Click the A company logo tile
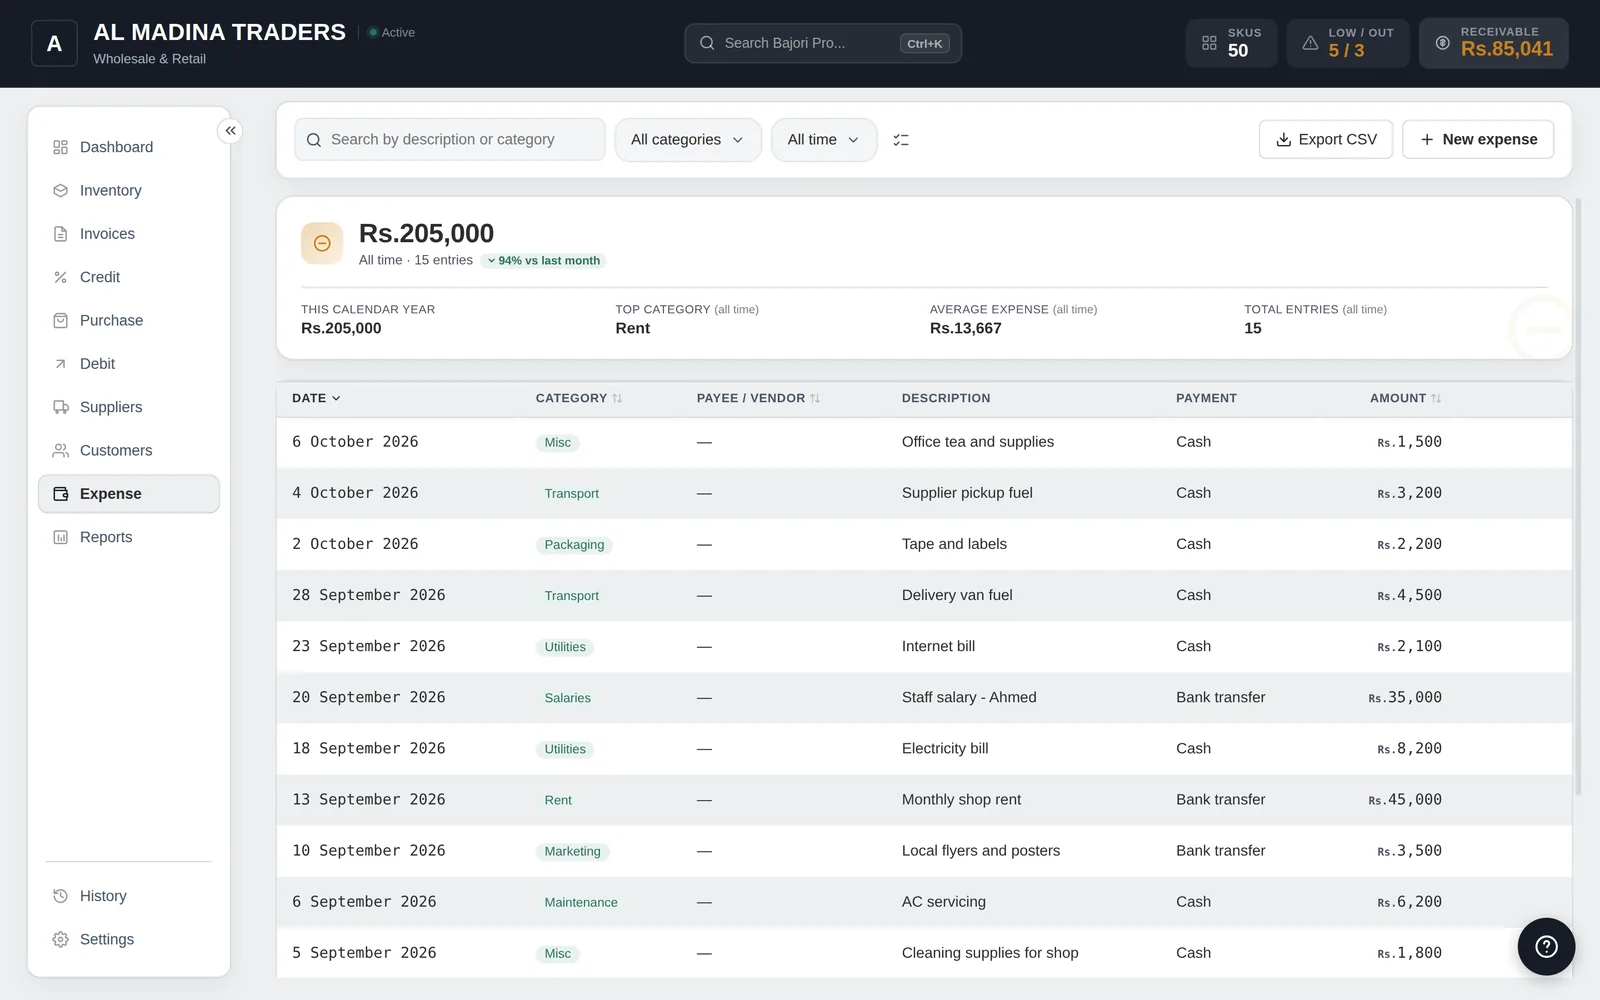Viewport: 1600px width, 1000px height. 54,43
